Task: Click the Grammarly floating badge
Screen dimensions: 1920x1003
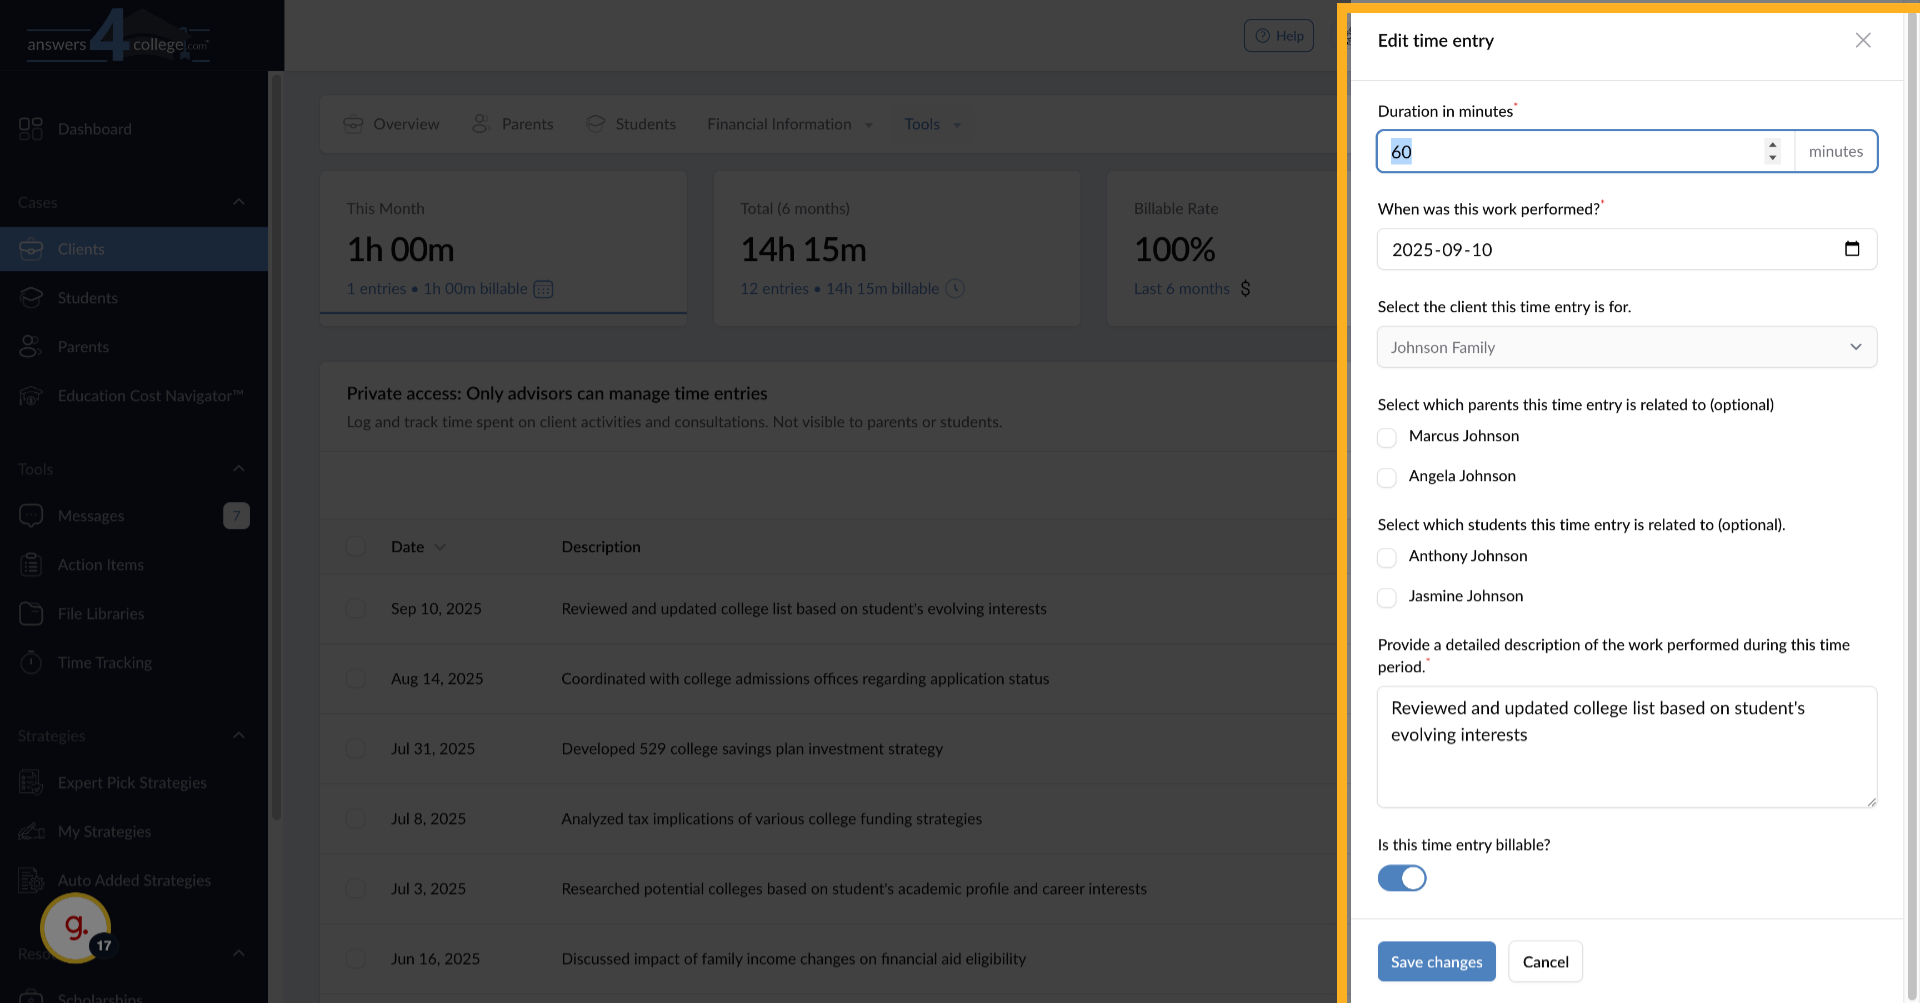Action: coord(75,927)
